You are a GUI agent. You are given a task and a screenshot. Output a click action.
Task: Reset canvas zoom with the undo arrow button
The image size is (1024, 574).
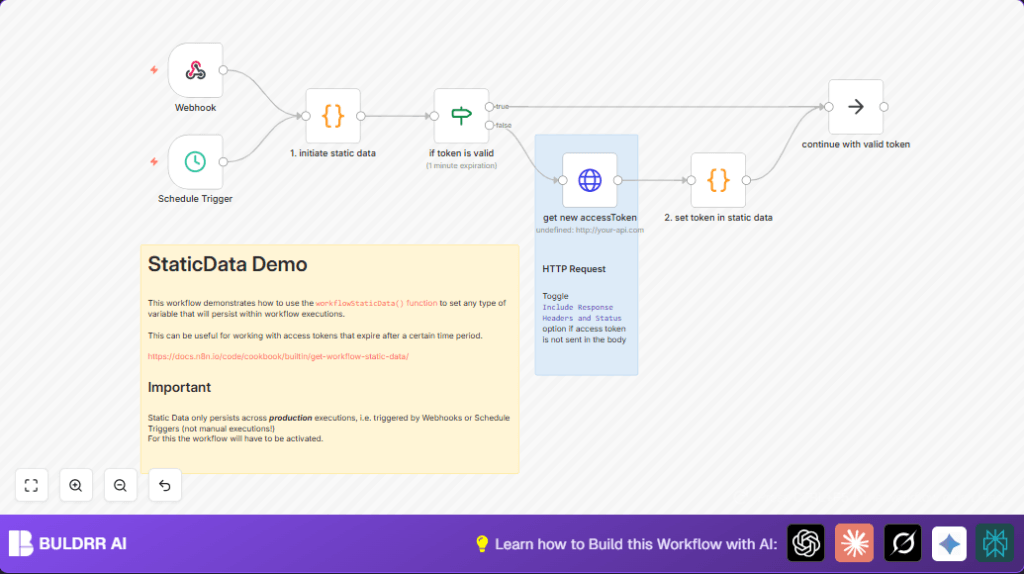point(165,485)
